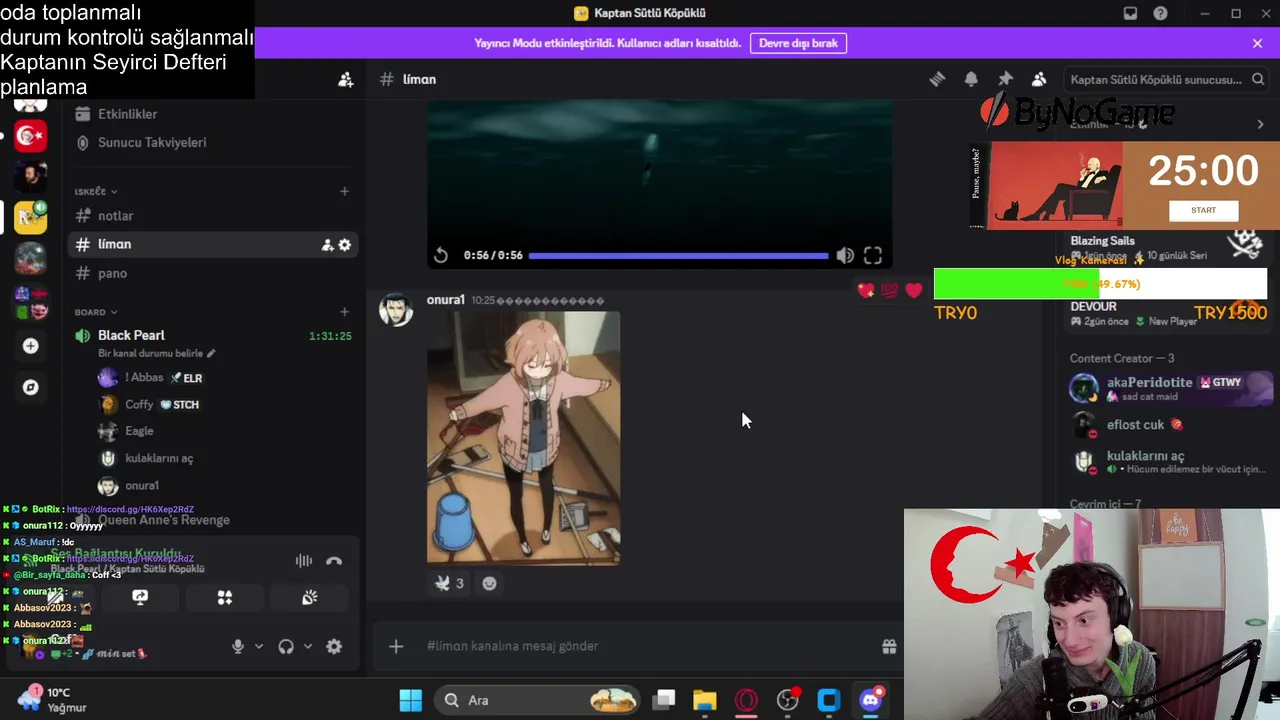This screenshot has width=1280, height=720.
Task: Toggle the 3-count reaction on gif
Action: 449,583
